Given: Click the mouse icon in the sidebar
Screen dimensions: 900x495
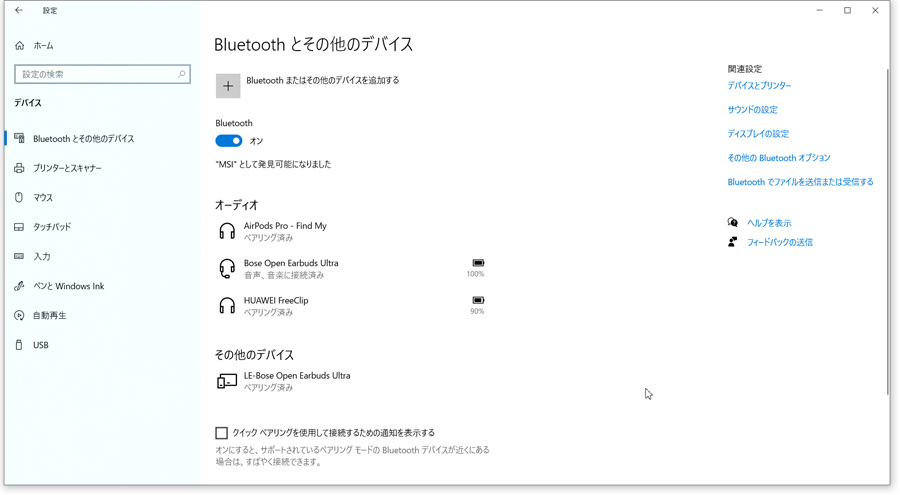Looking at the screenshot, I should click(19, 198).
